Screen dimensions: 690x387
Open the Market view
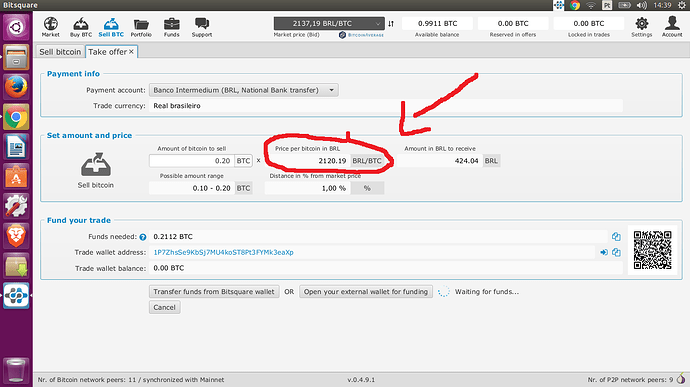pos(51,27)
